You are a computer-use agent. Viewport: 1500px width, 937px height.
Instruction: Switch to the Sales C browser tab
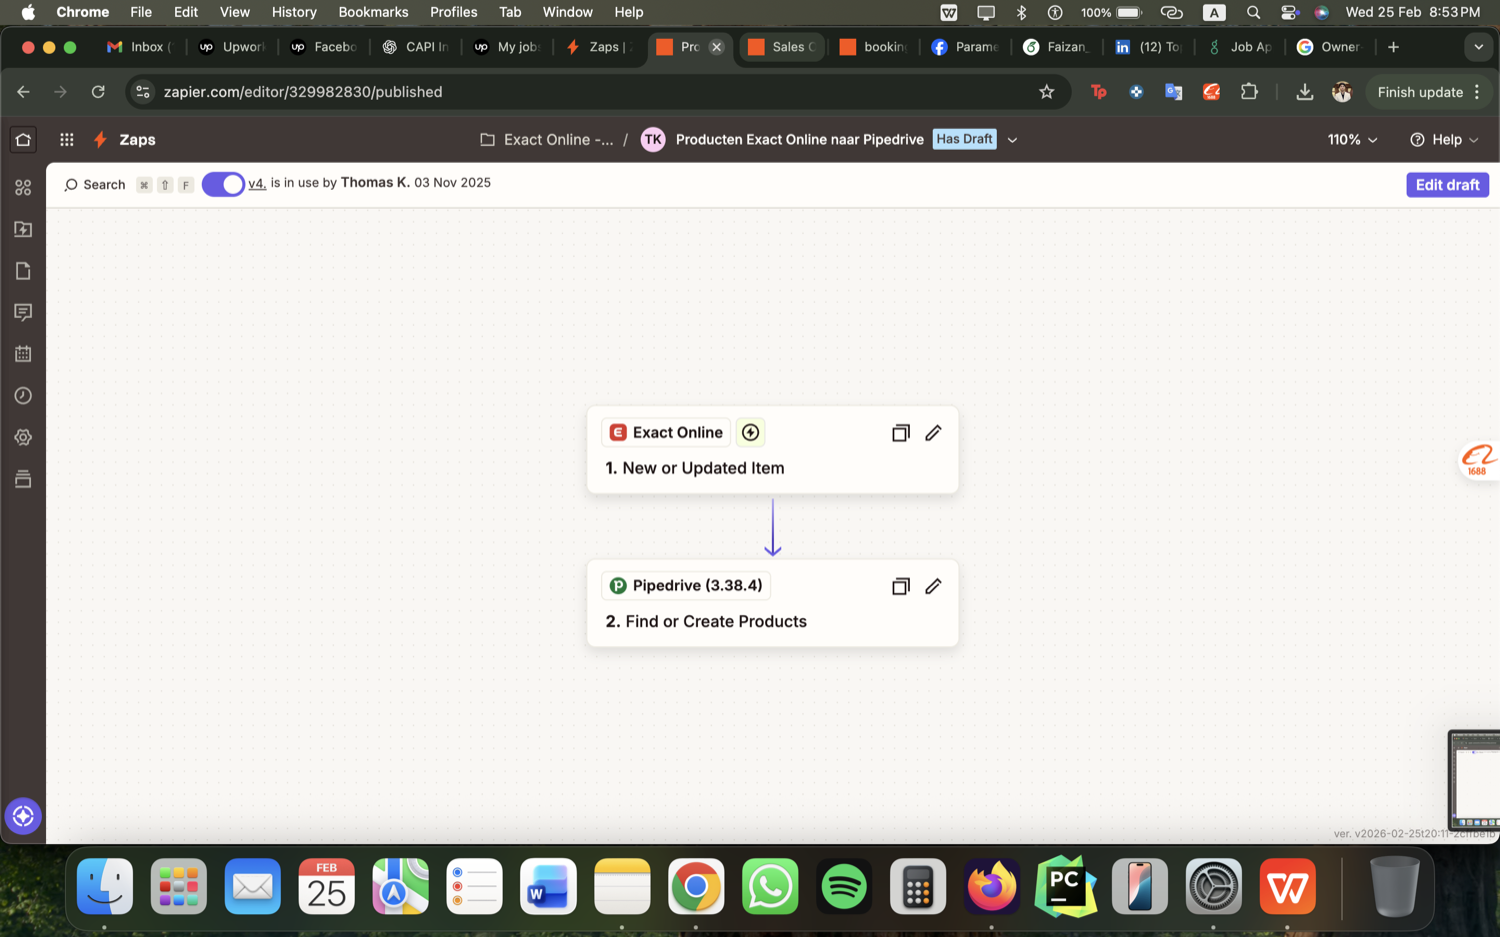click(782, 47)
